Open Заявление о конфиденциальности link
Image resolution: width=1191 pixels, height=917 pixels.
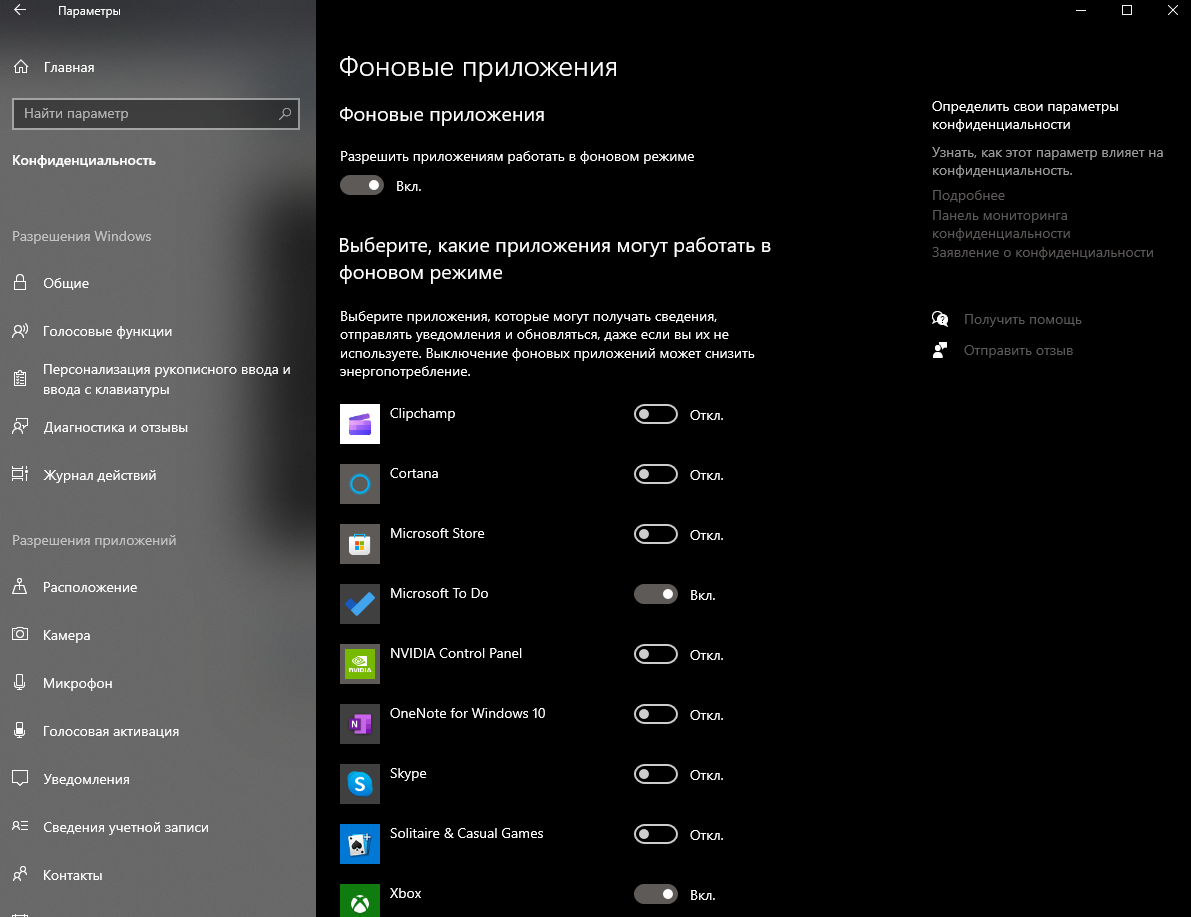(x=1042, y=252)
